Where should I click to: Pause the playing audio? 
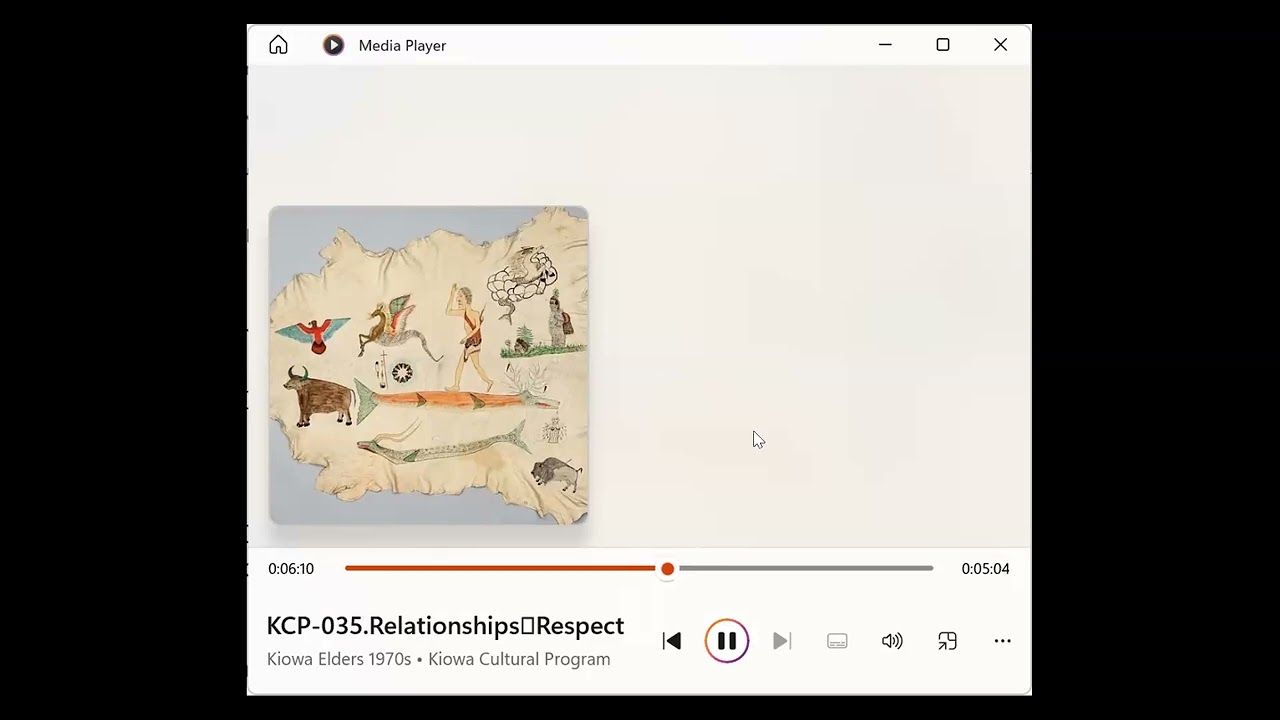click(x=727, y=641)
